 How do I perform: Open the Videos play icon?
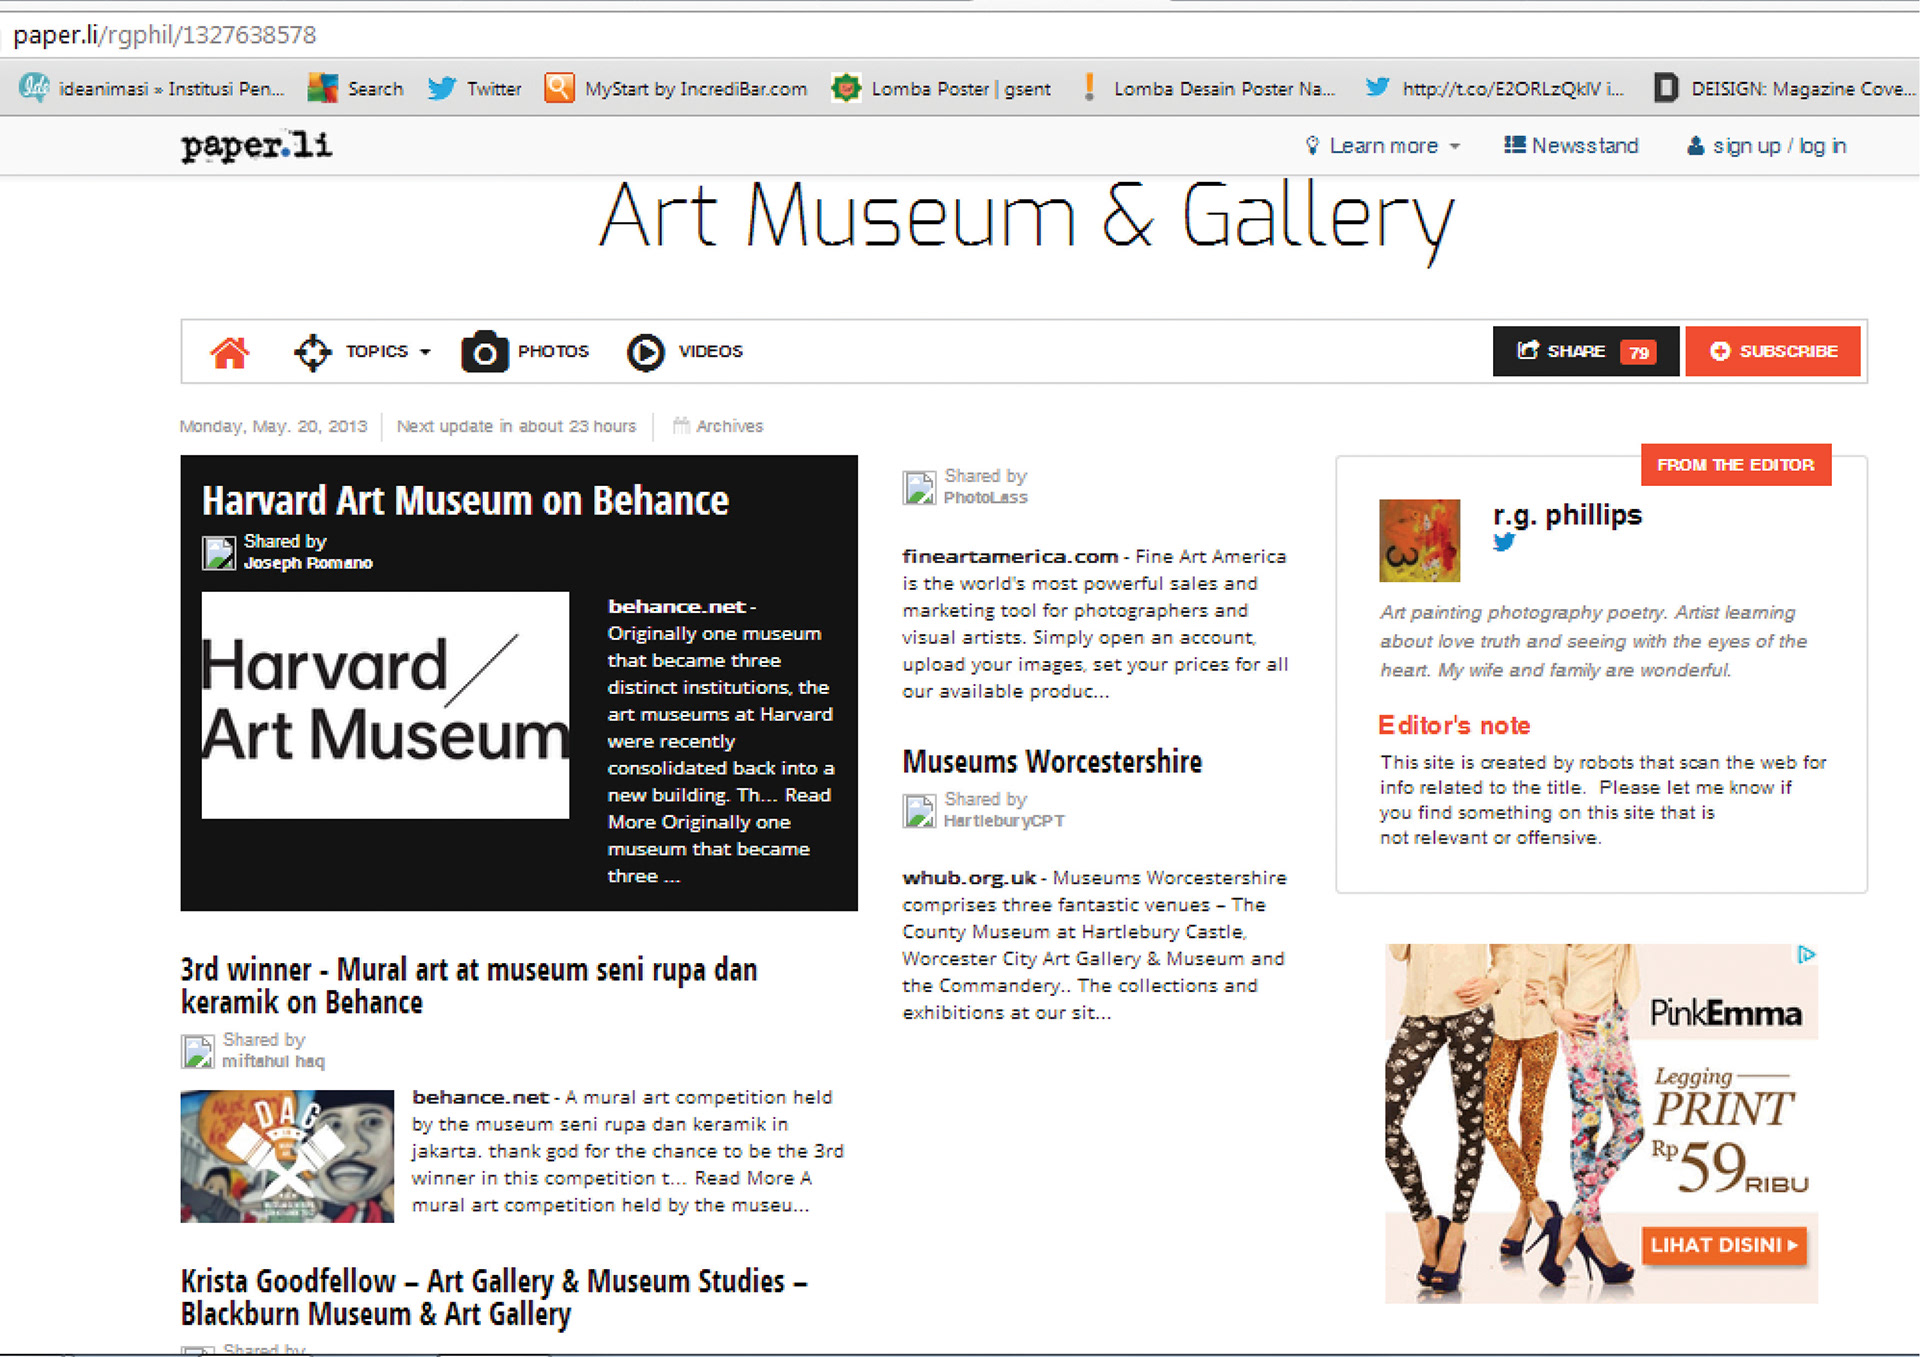tap(645, 352)
